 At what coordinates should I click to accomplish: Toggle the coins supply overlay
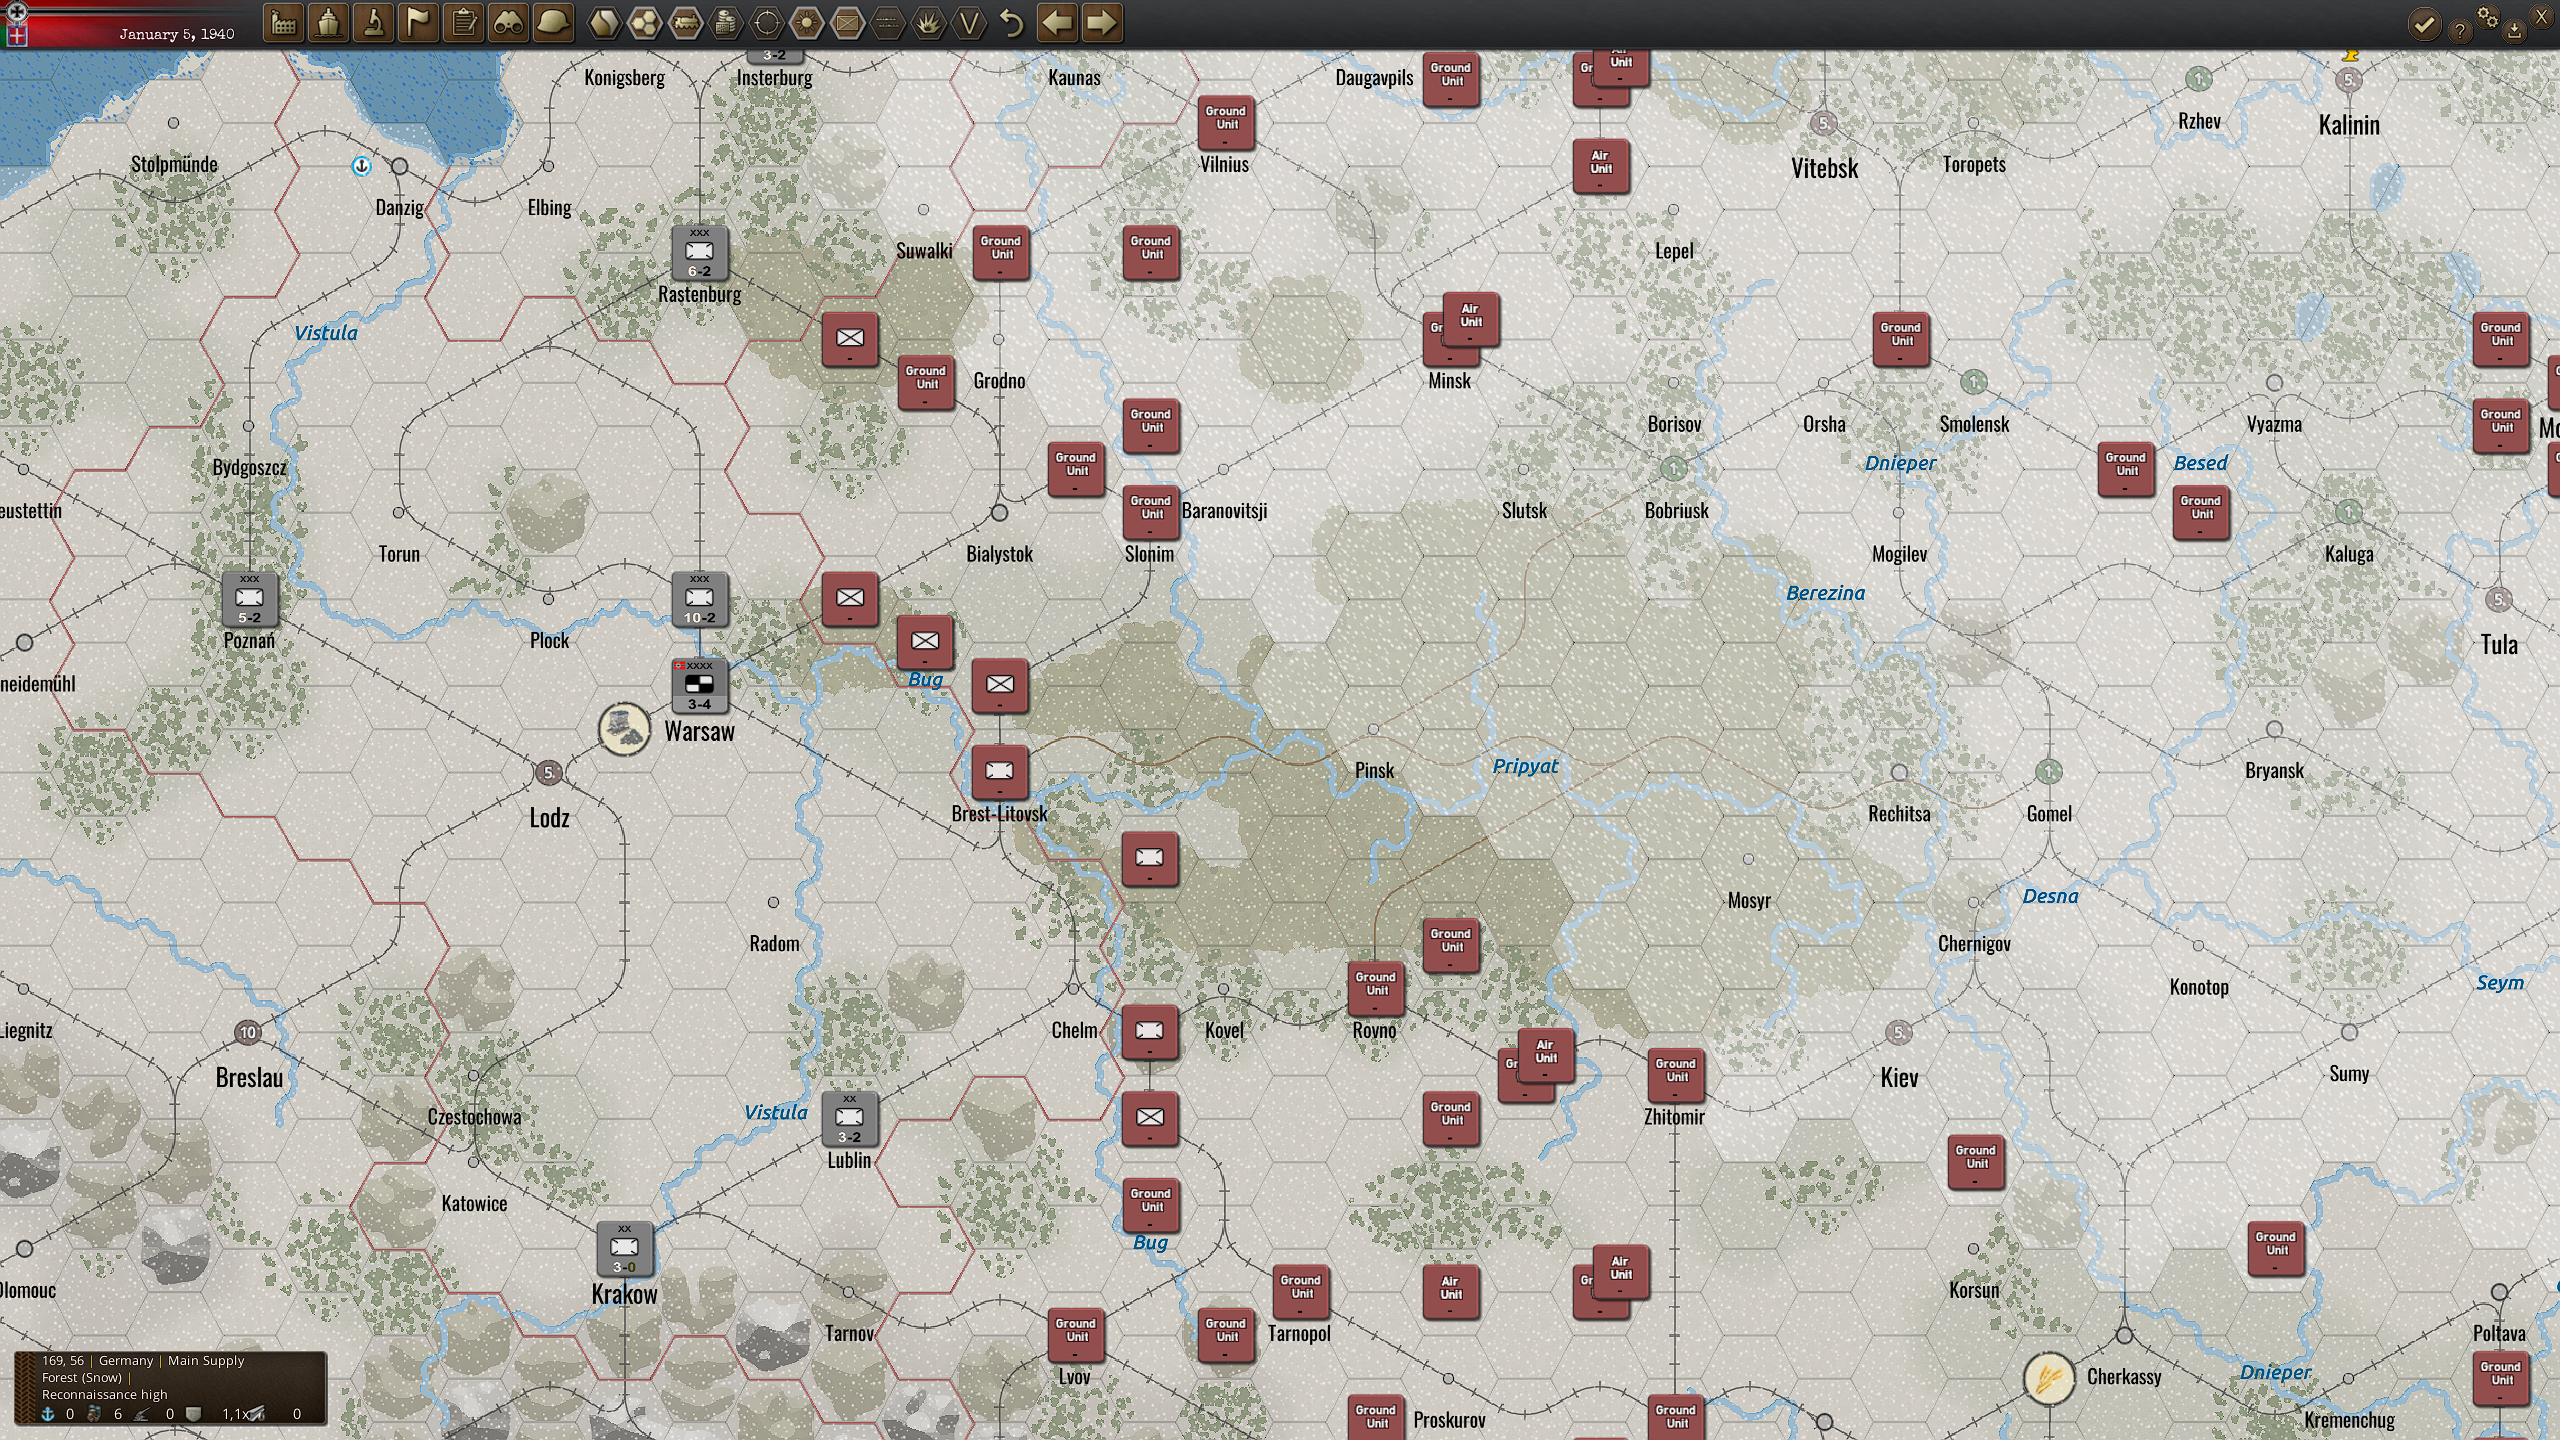[x=726, y=23]
